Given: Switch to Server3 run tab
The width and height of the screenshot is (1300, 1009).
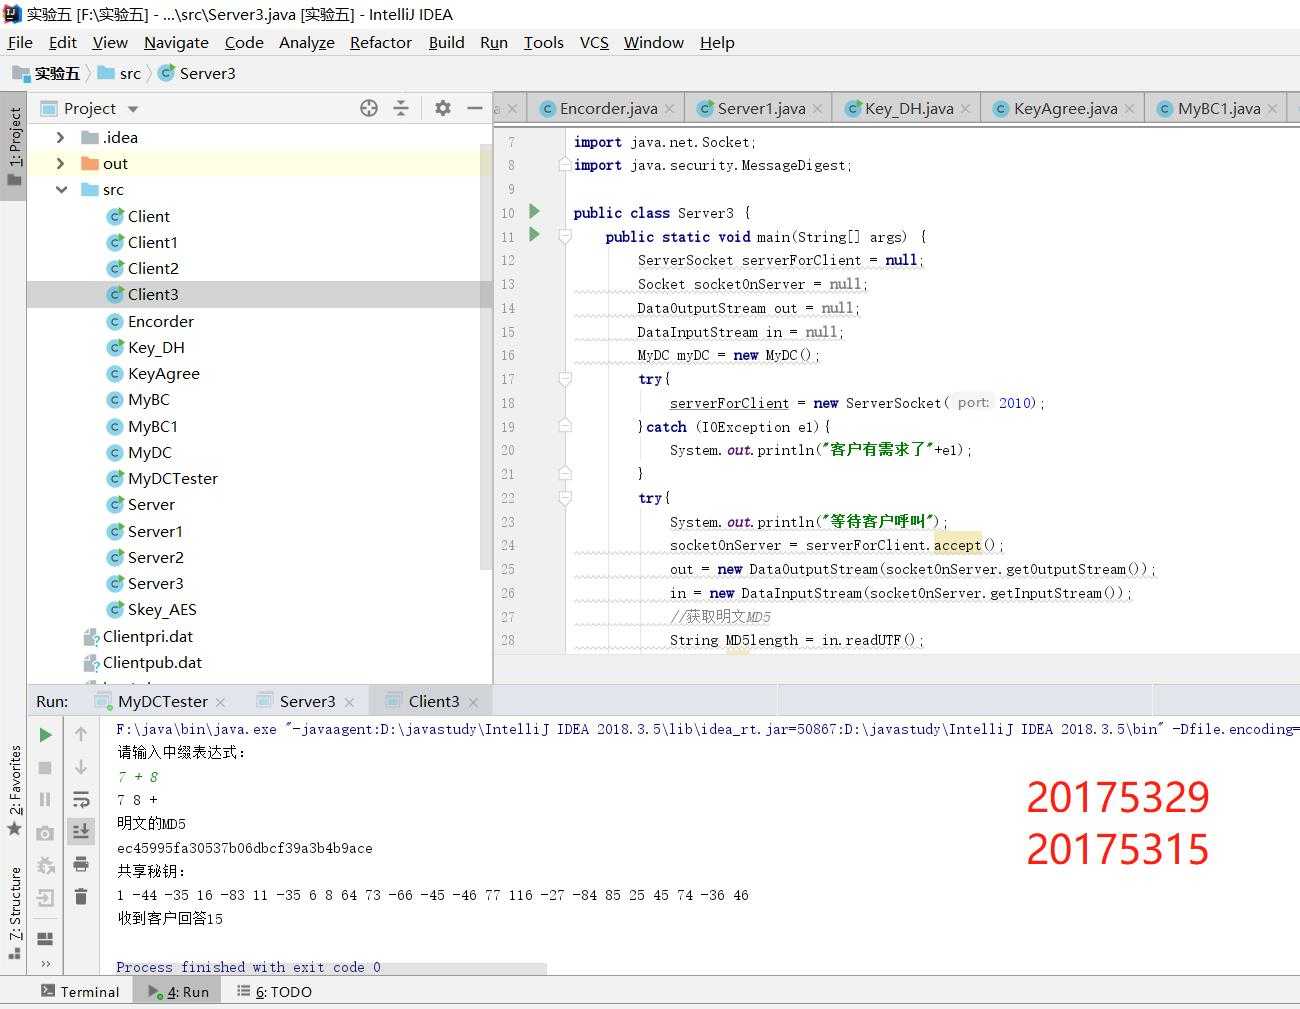Looking at the screenshot, I should (307, 701).
